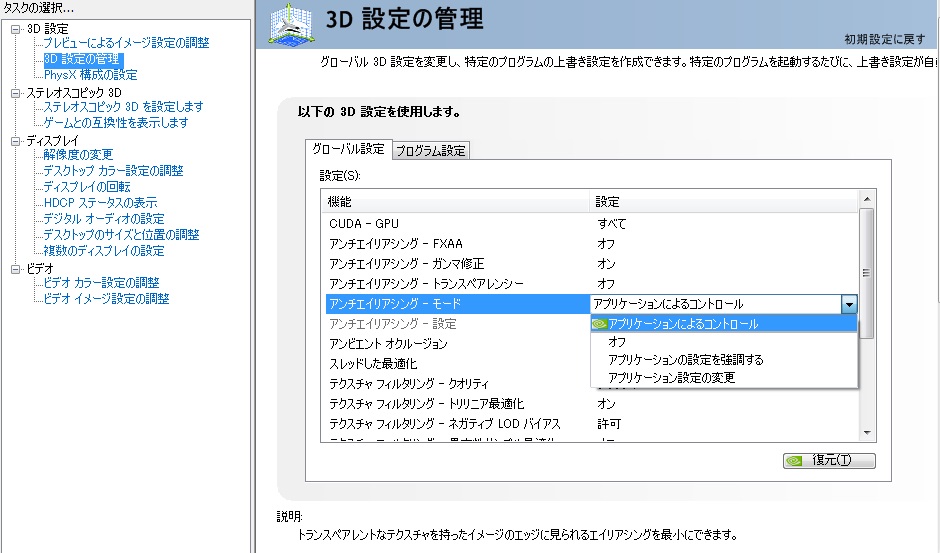Click the settings list scroll-up arrow

866,199
